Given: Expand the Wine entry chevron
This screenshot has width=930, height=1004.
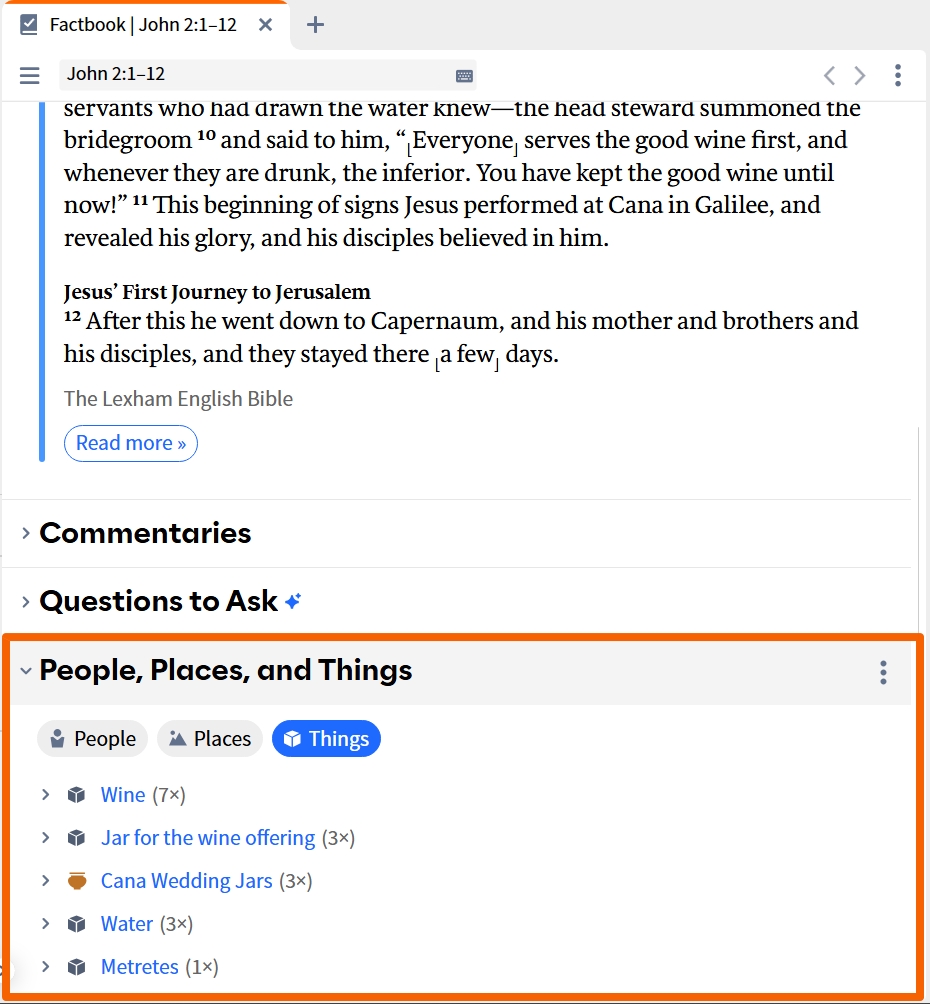Looking at the screenshot, I should pos(45,795).
